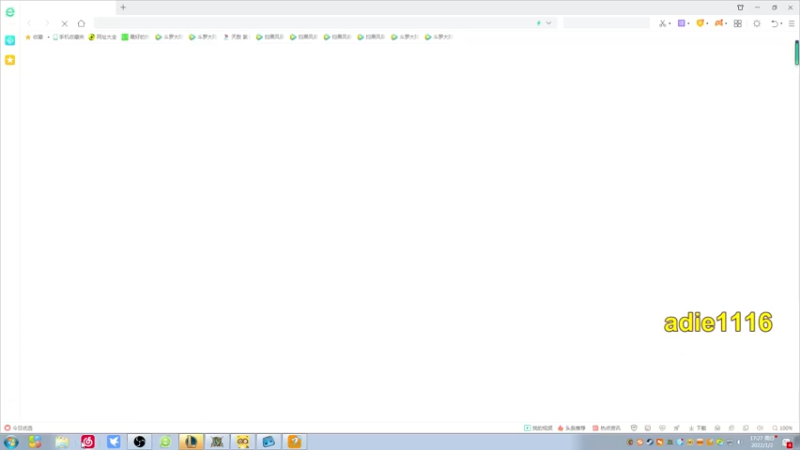Expand the purple square extension dropdown arrow
800x450 pixels.
point(688,23)
